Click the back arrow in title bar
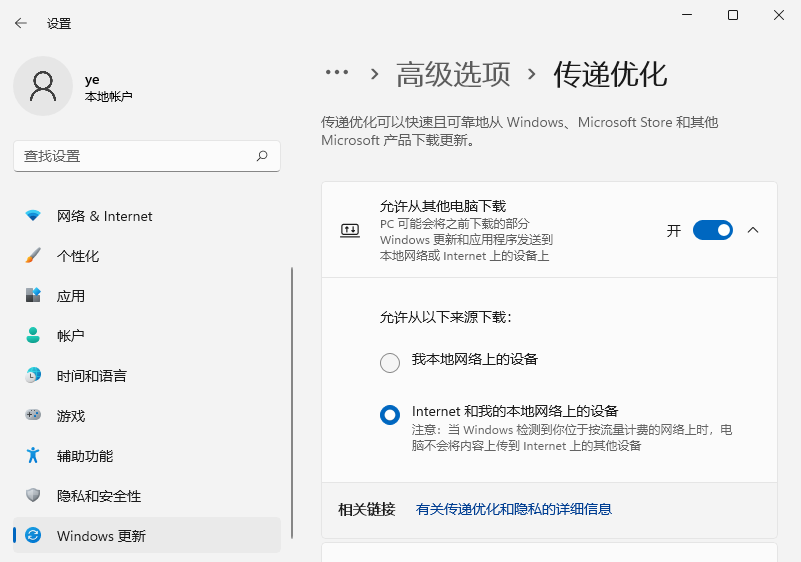801x562 pixels. point(20,23)
